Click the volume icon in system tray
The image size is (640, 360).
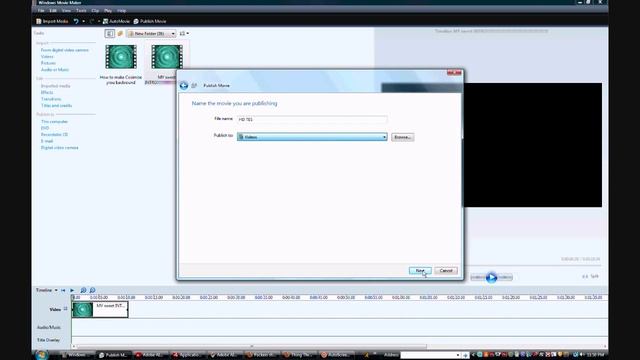point(582,355)
